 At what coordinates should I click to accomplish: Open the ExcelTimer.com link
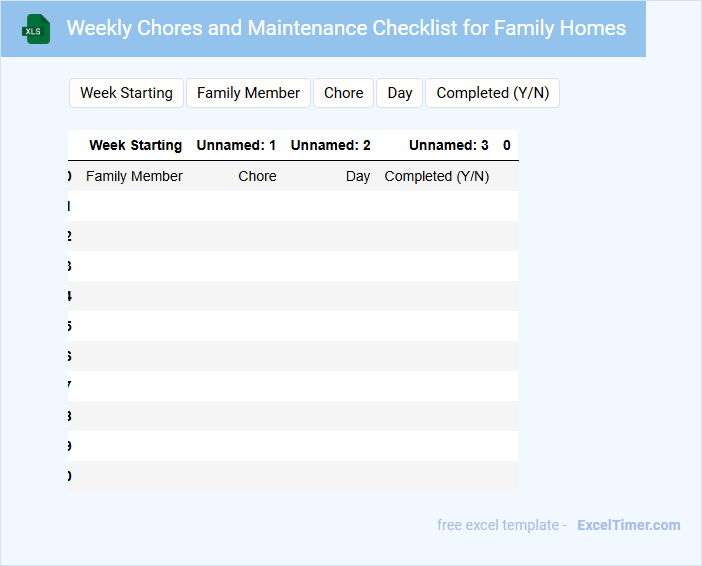click(628, 525)
